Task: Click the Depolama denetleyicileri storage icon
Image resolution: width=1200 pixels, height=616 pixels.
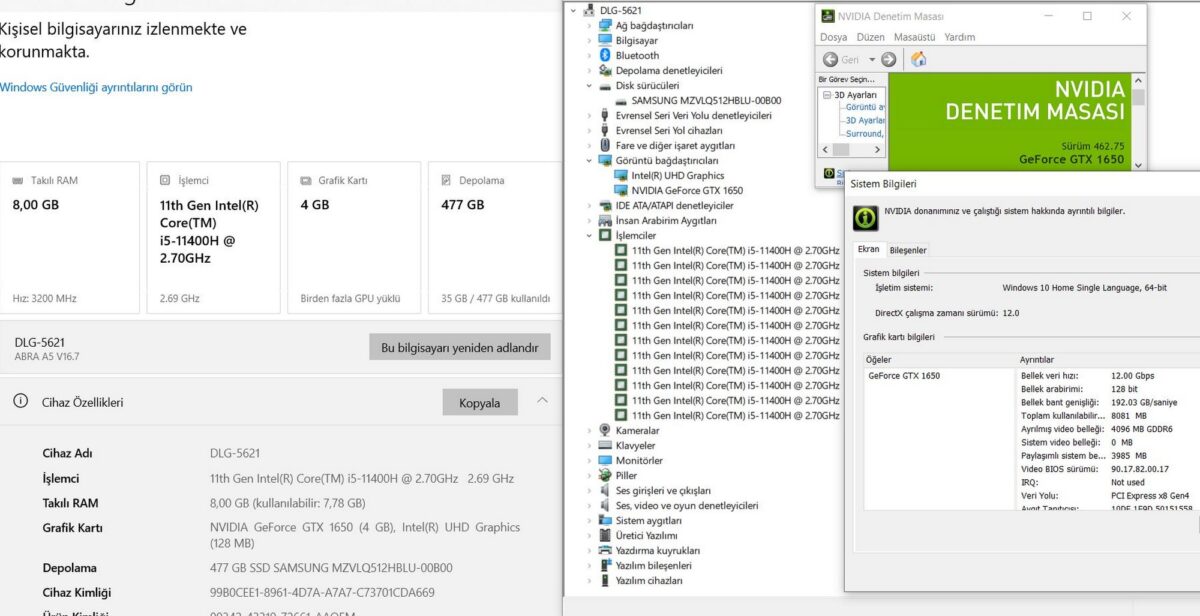Action: [x=605, y=70]
